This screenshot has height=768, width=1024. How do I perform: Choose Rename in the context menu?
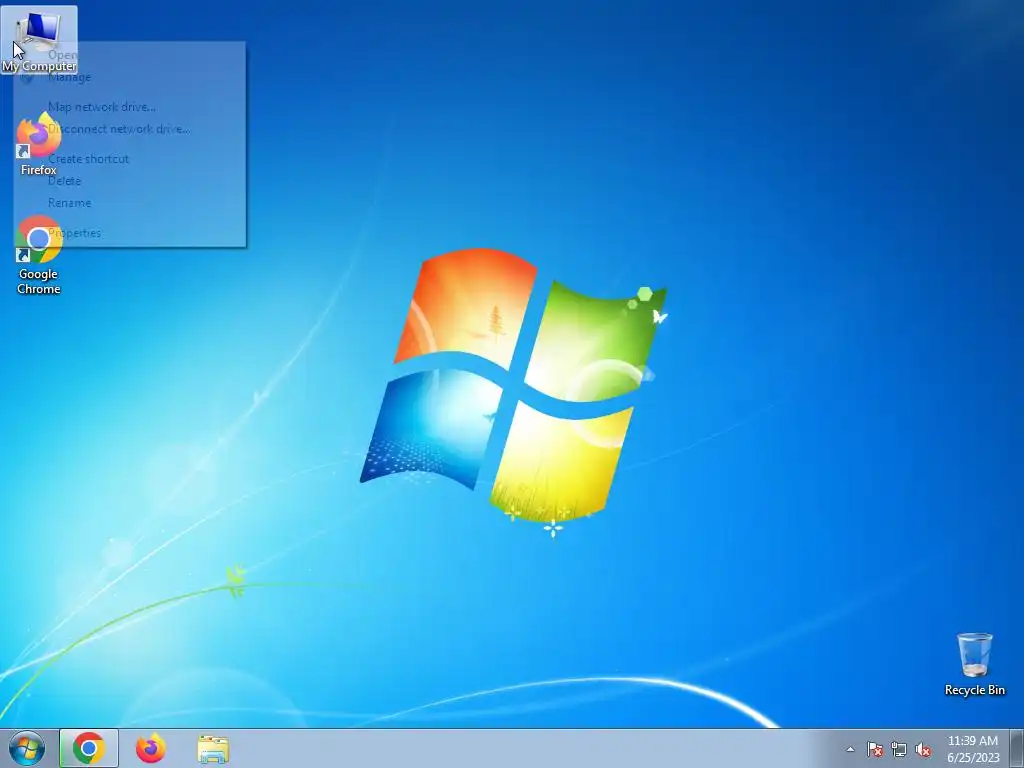(x=130, y=203)
